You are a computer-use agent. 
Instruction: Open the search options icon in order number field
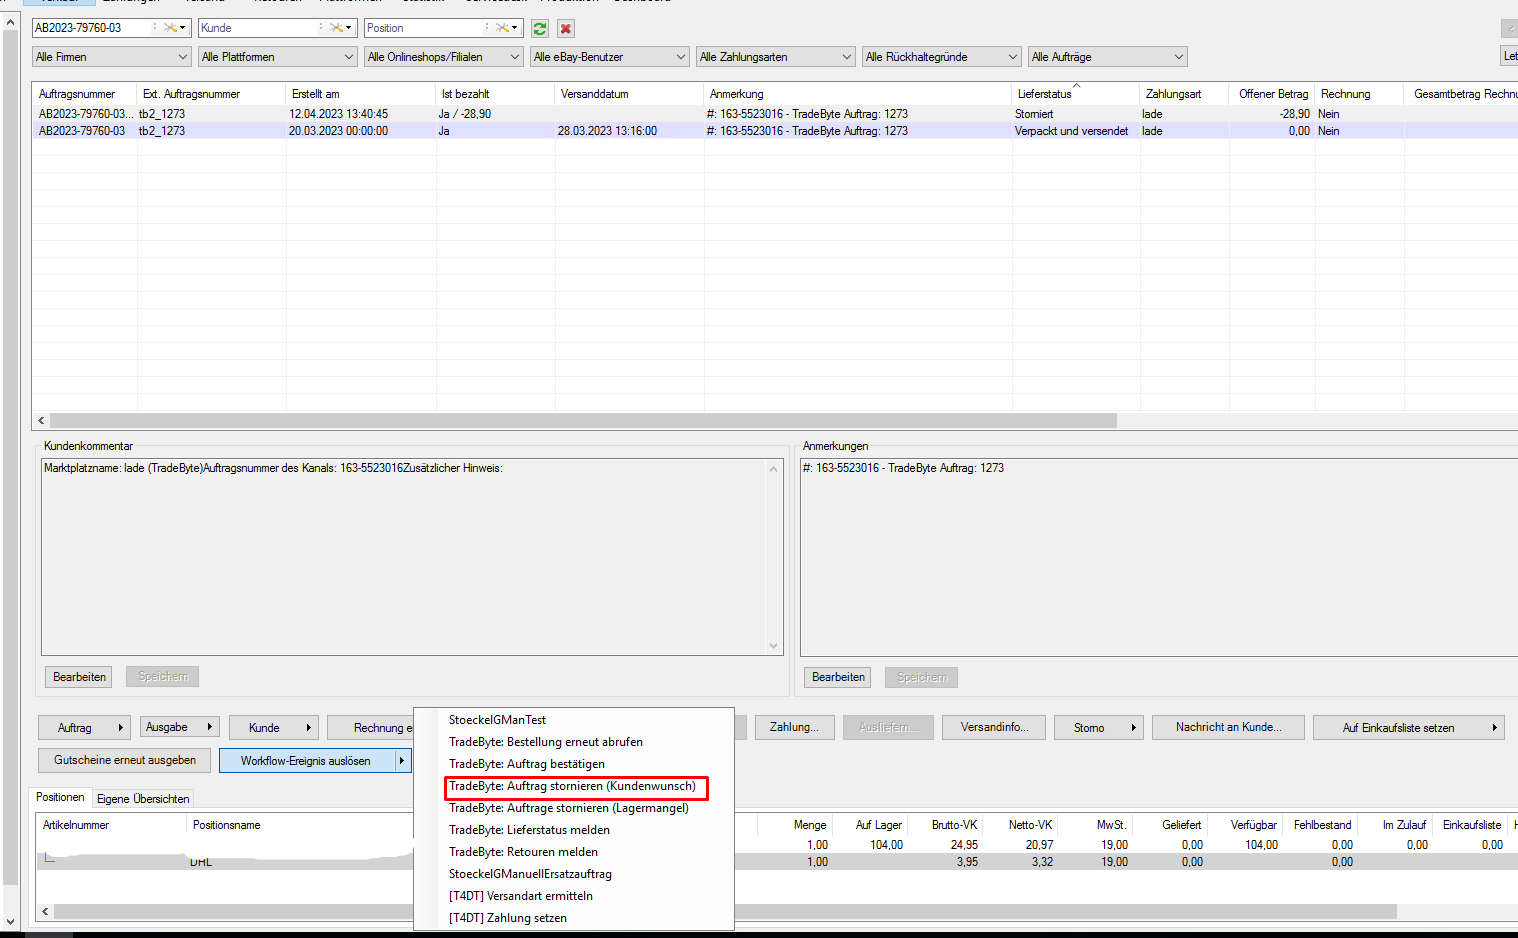(175, 28)
